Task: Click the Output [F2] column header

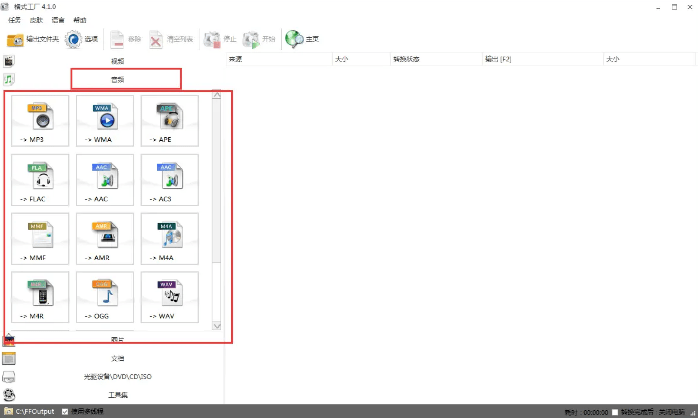Action: pyautogui.click(x=543, y=59)
